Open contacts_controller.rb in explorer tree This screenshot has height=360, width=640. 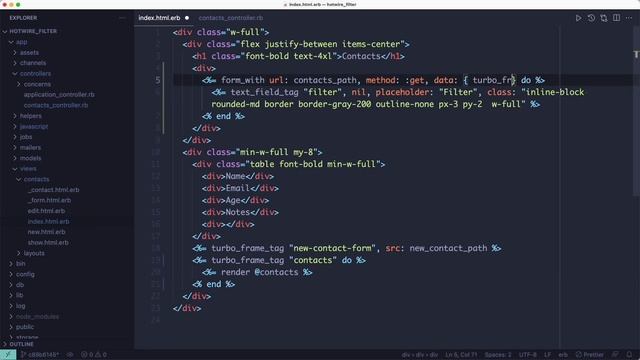tap(56, 105)
